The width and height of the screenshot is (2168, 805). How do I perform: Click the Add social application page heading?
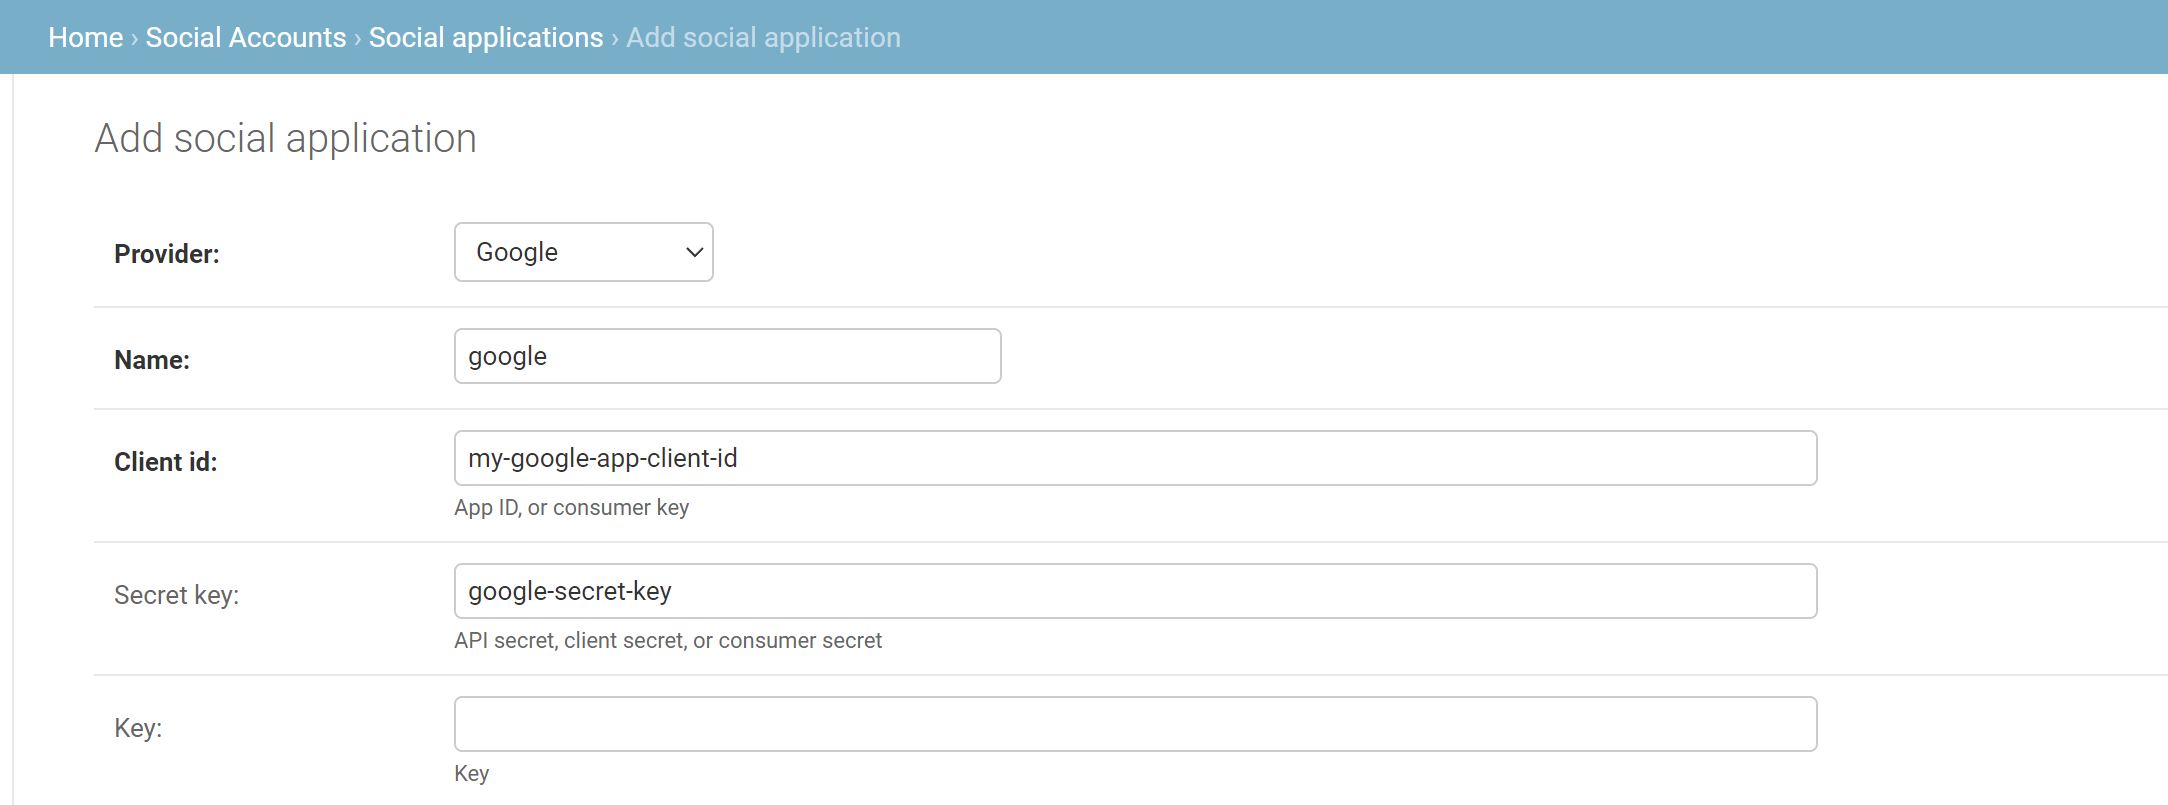point(285,137)
